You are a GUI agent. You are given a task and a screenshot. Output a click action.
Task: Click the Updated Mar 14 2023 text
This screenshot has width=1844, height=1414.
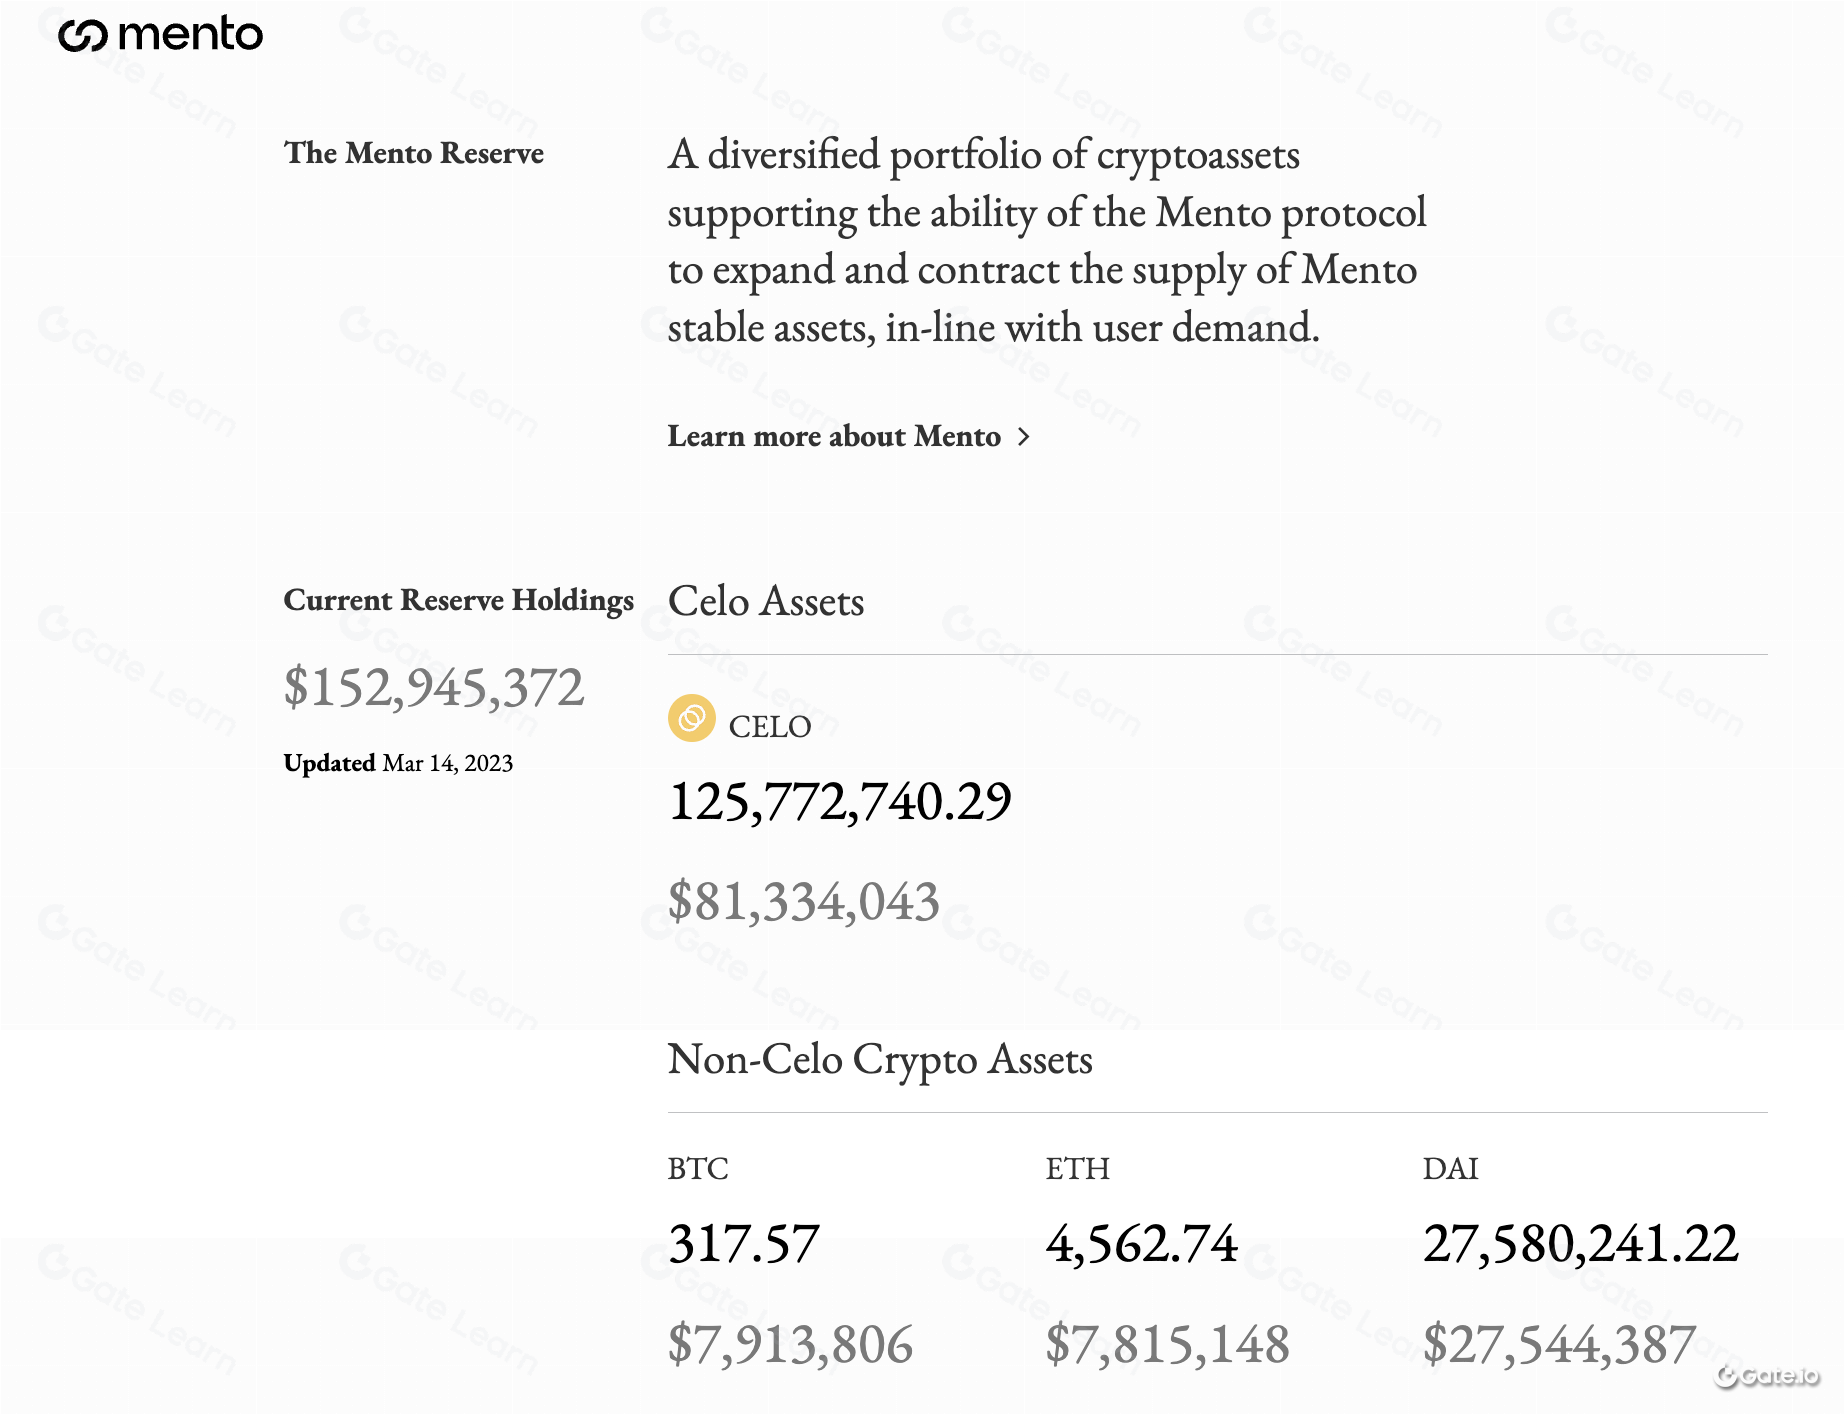[398, 762]
